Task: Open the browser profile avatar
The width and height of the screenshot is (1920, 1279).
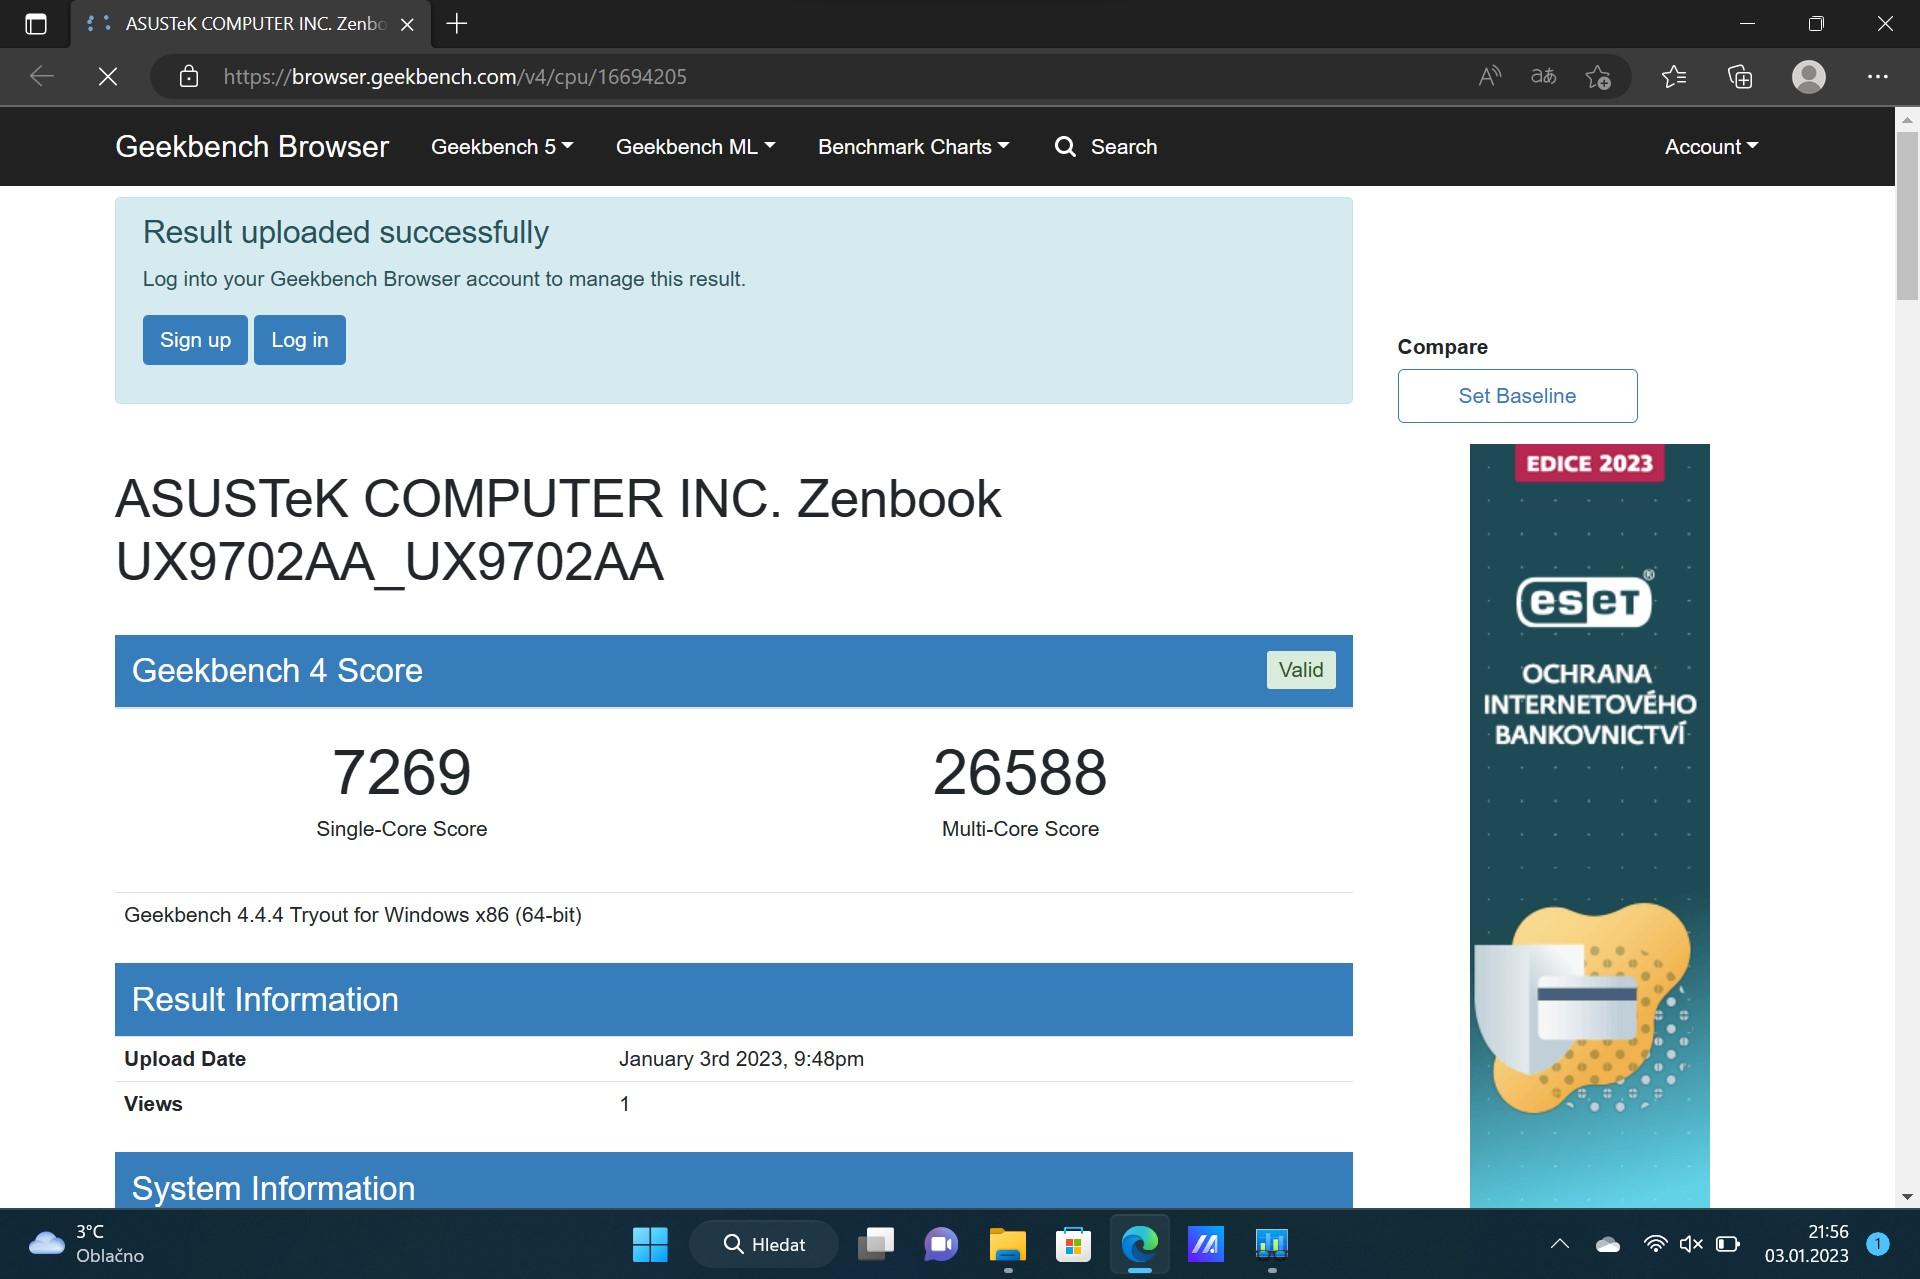Action: tap(1809, 77)
